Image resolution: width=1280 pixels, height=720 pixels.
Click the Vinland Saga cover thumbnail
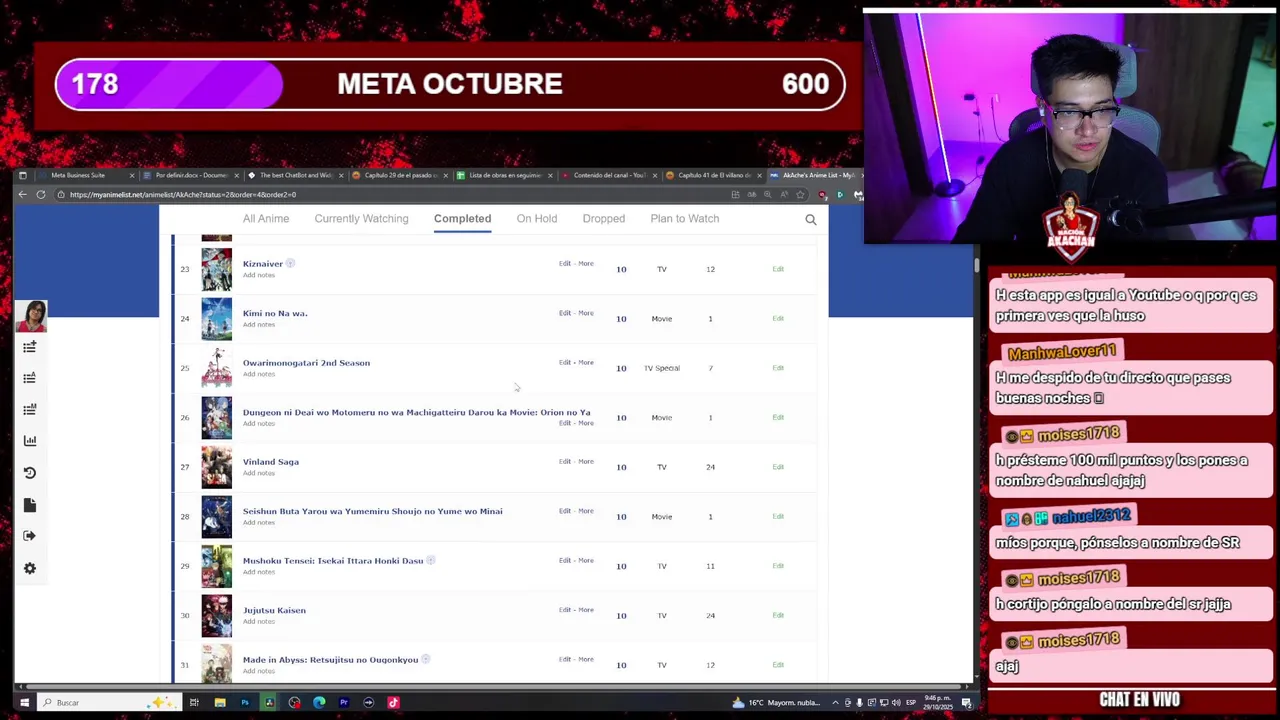(x=216, y=467)
